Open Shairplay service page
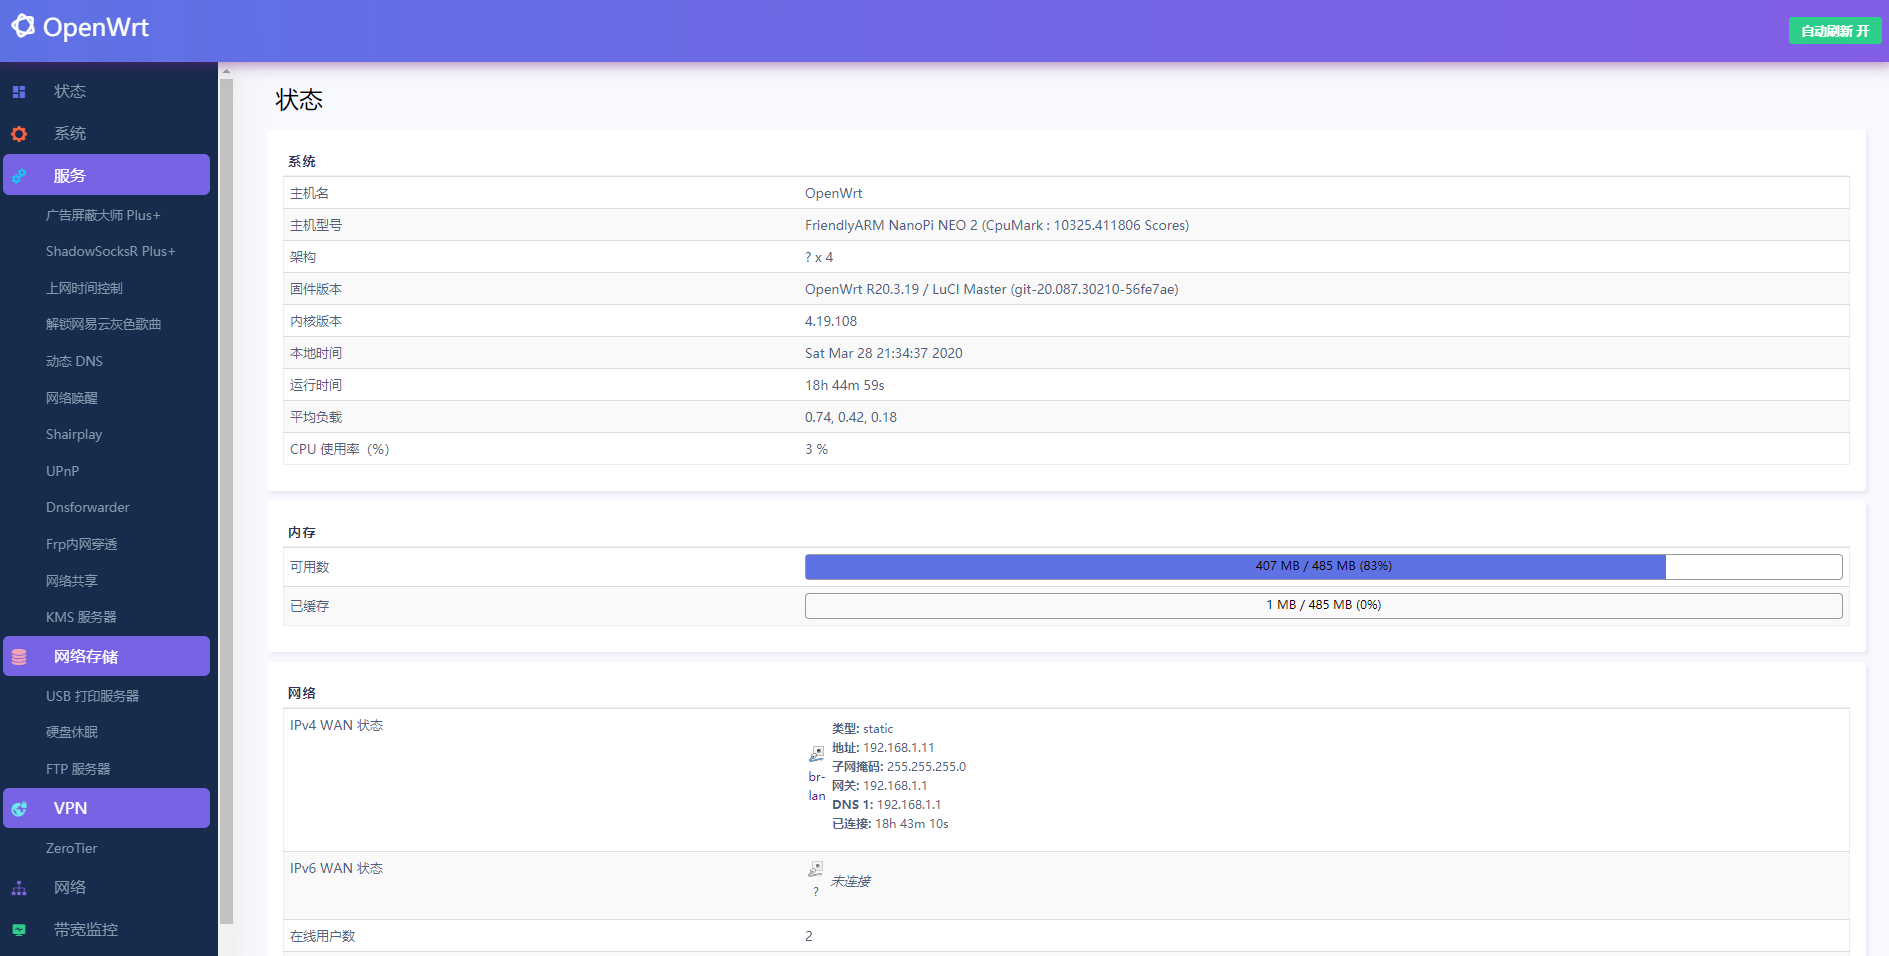The image size is (1889, 956). pos(74,434)
